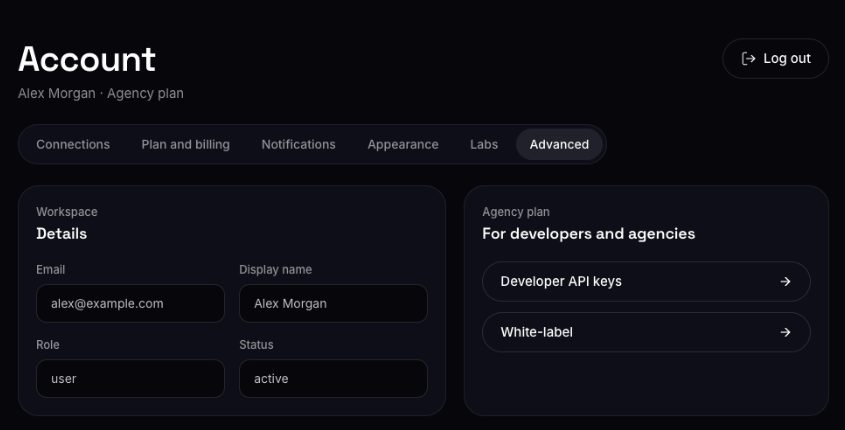
Task: Click the Account page heading
Action: [x=87, y=59]
